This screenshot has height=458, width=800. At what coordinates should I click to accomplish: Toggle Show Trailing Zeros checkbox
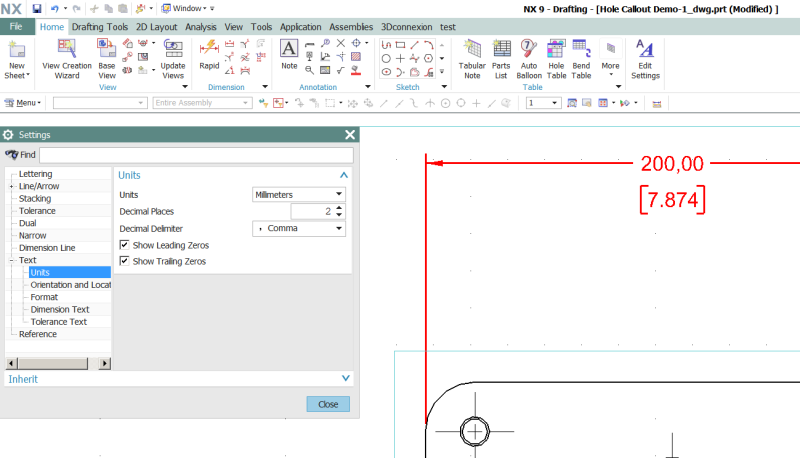coord(124,261)
